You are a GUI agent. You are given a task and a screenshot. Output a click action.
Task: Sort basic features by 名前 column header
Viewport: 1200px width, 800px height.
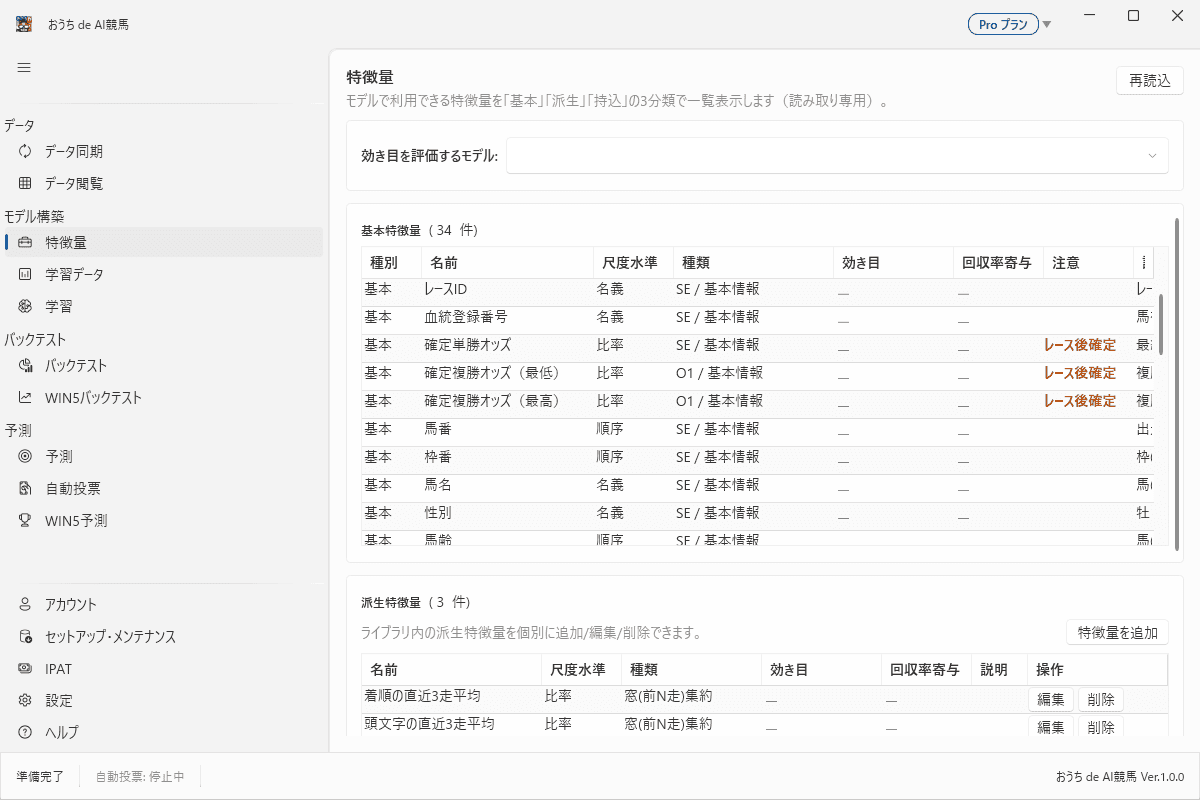pos(507,263)
